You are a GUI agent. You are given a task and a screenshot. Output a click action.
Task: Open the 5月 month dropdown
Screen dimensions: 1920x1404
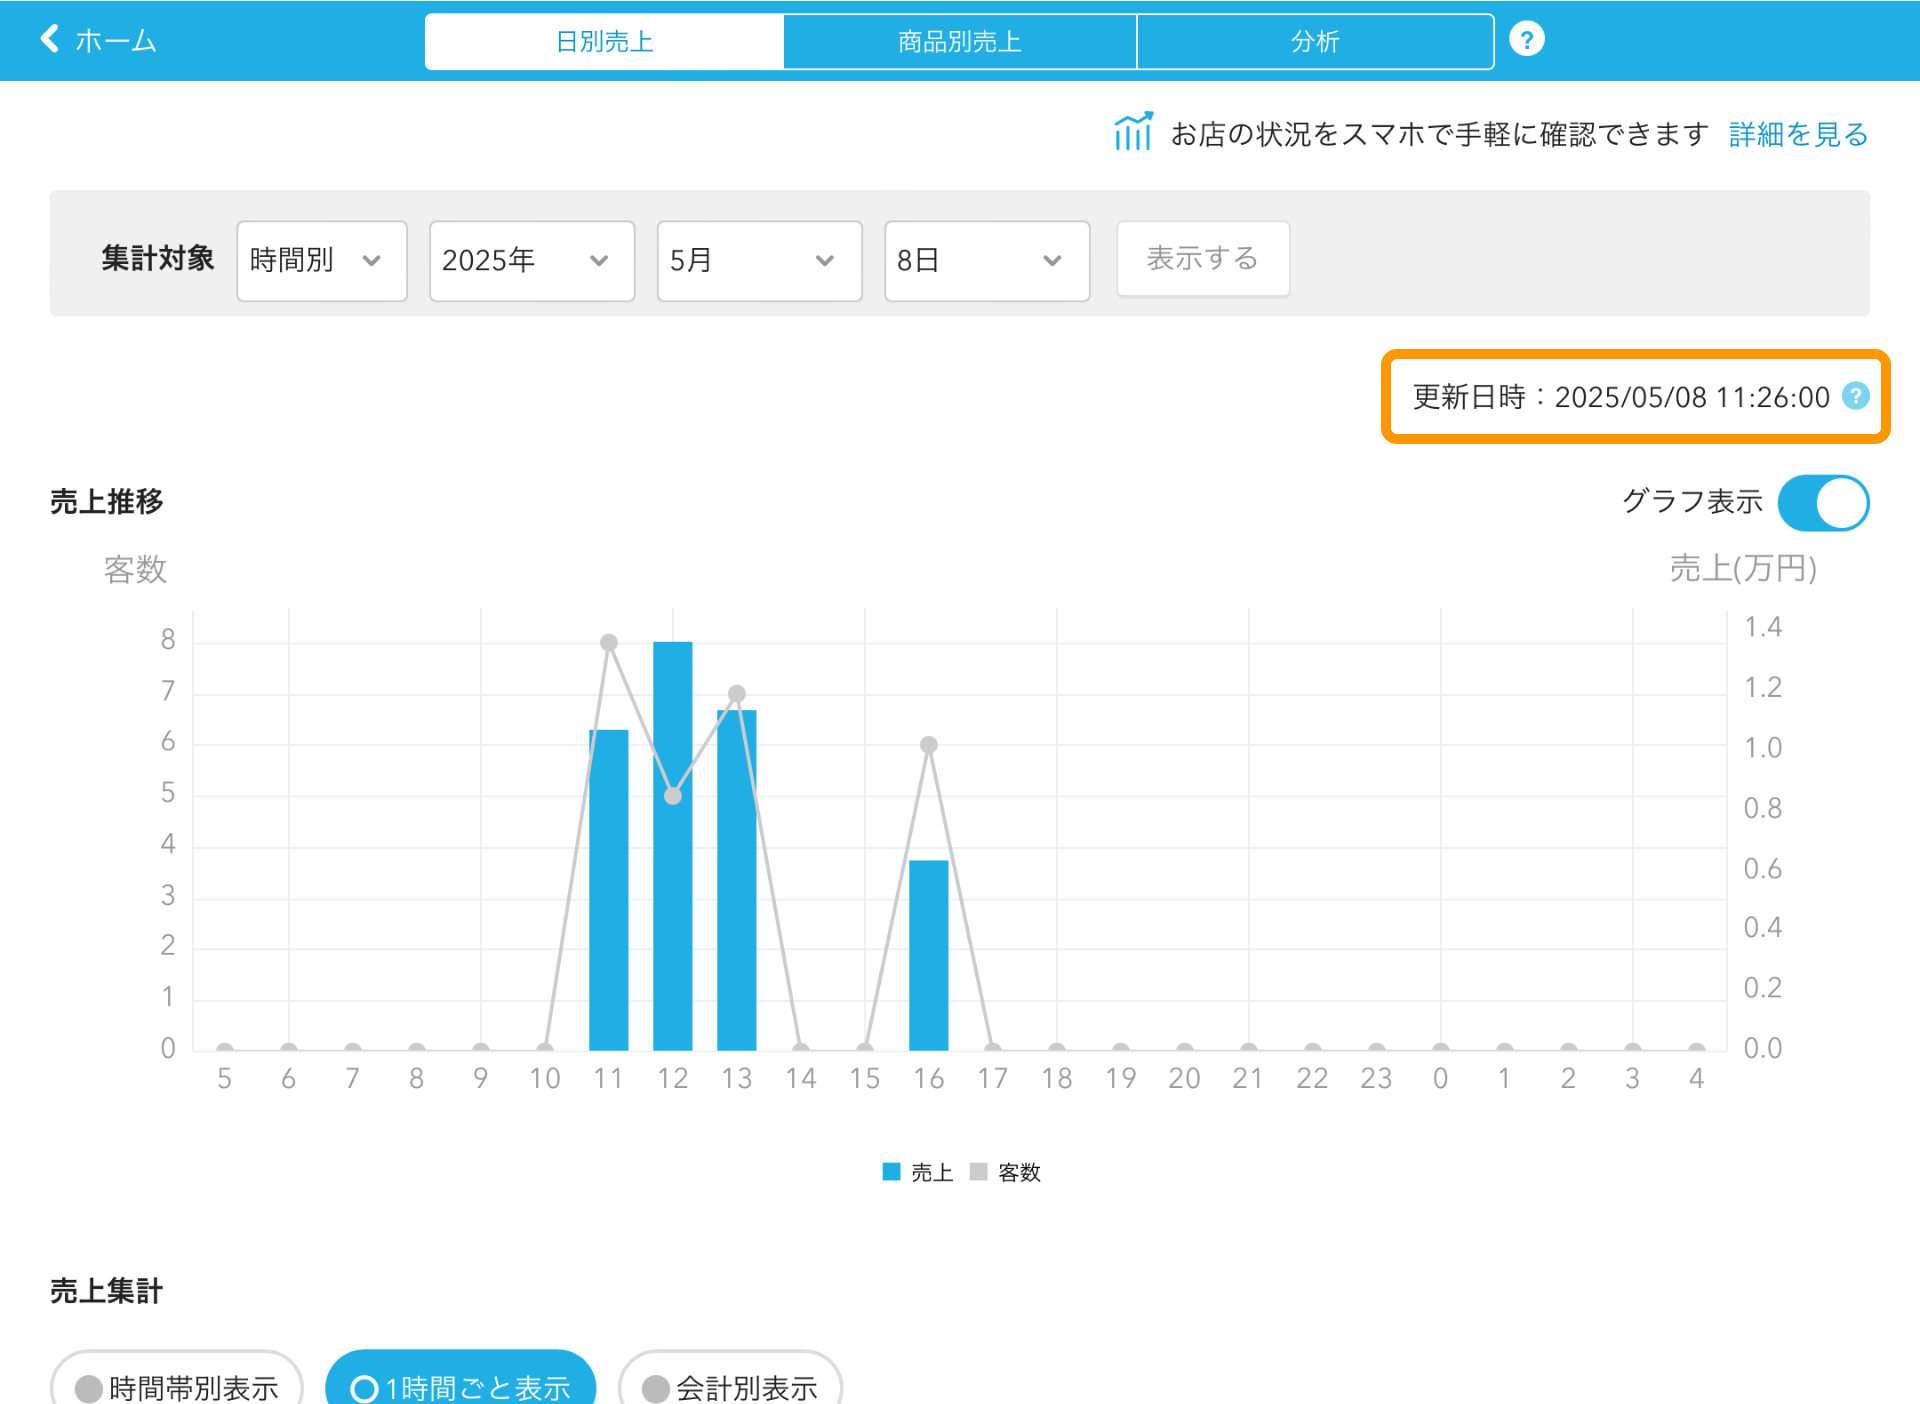[759, 261]
